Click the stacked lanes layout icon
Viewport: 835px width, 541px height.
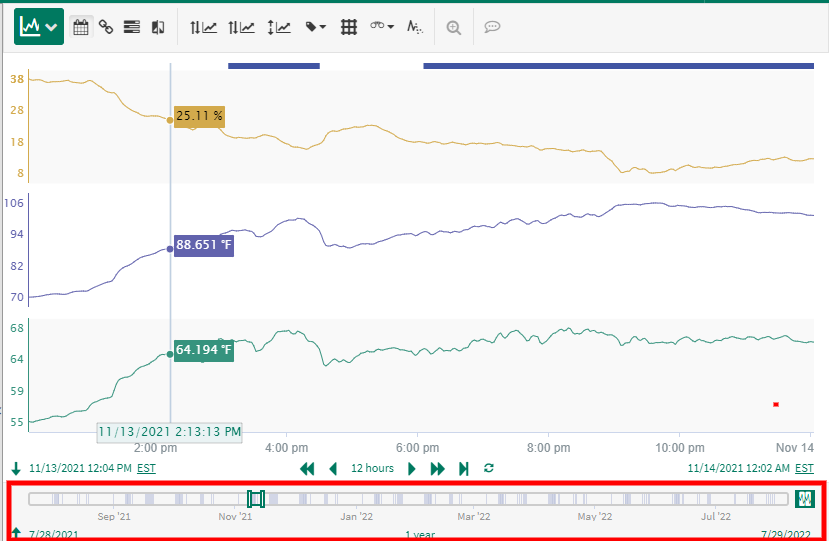(x=131, y=27)
